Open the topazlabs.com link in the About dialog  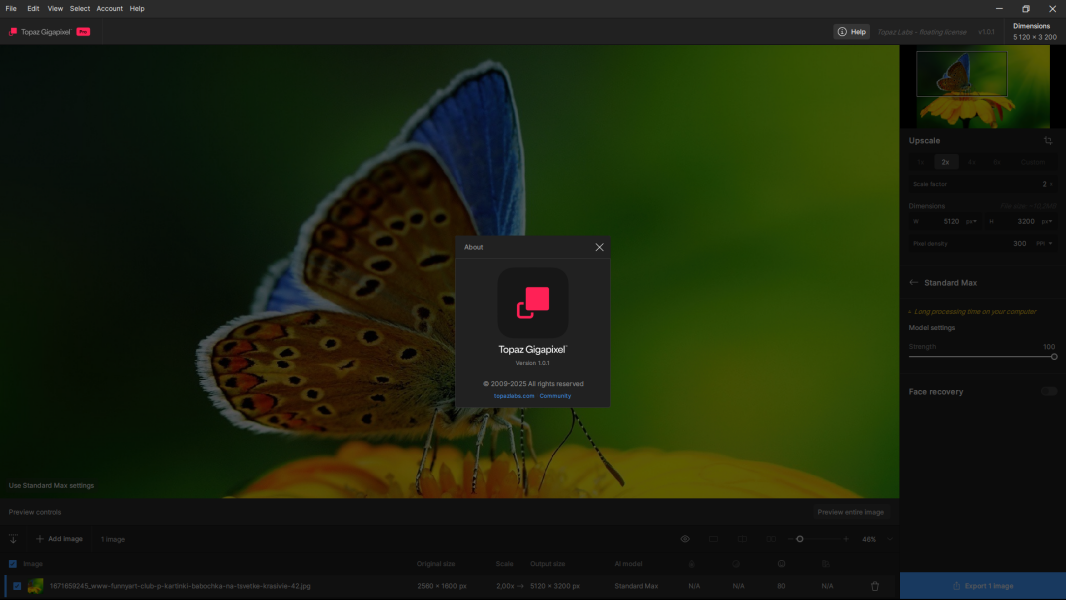point(514,396)
